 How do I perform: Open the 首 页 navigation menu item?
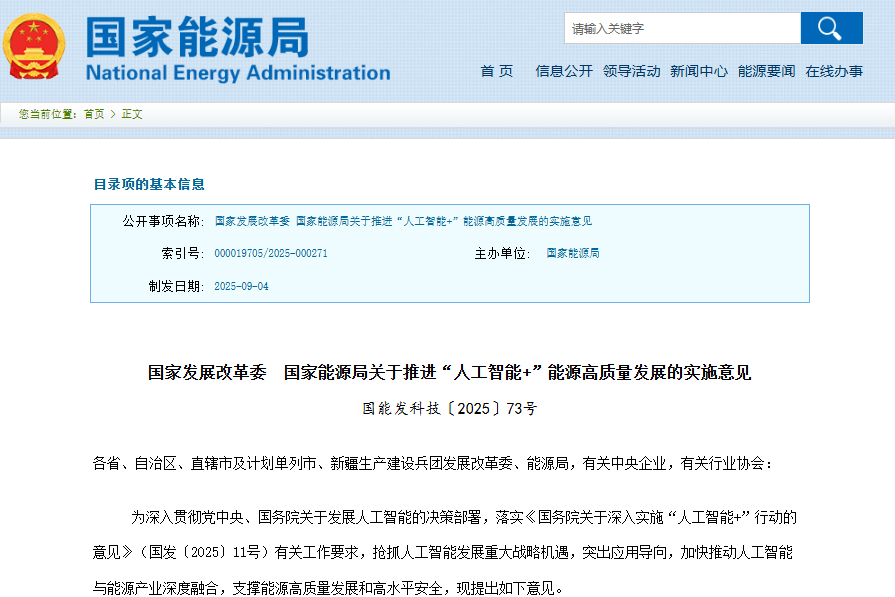pos(496,71)
